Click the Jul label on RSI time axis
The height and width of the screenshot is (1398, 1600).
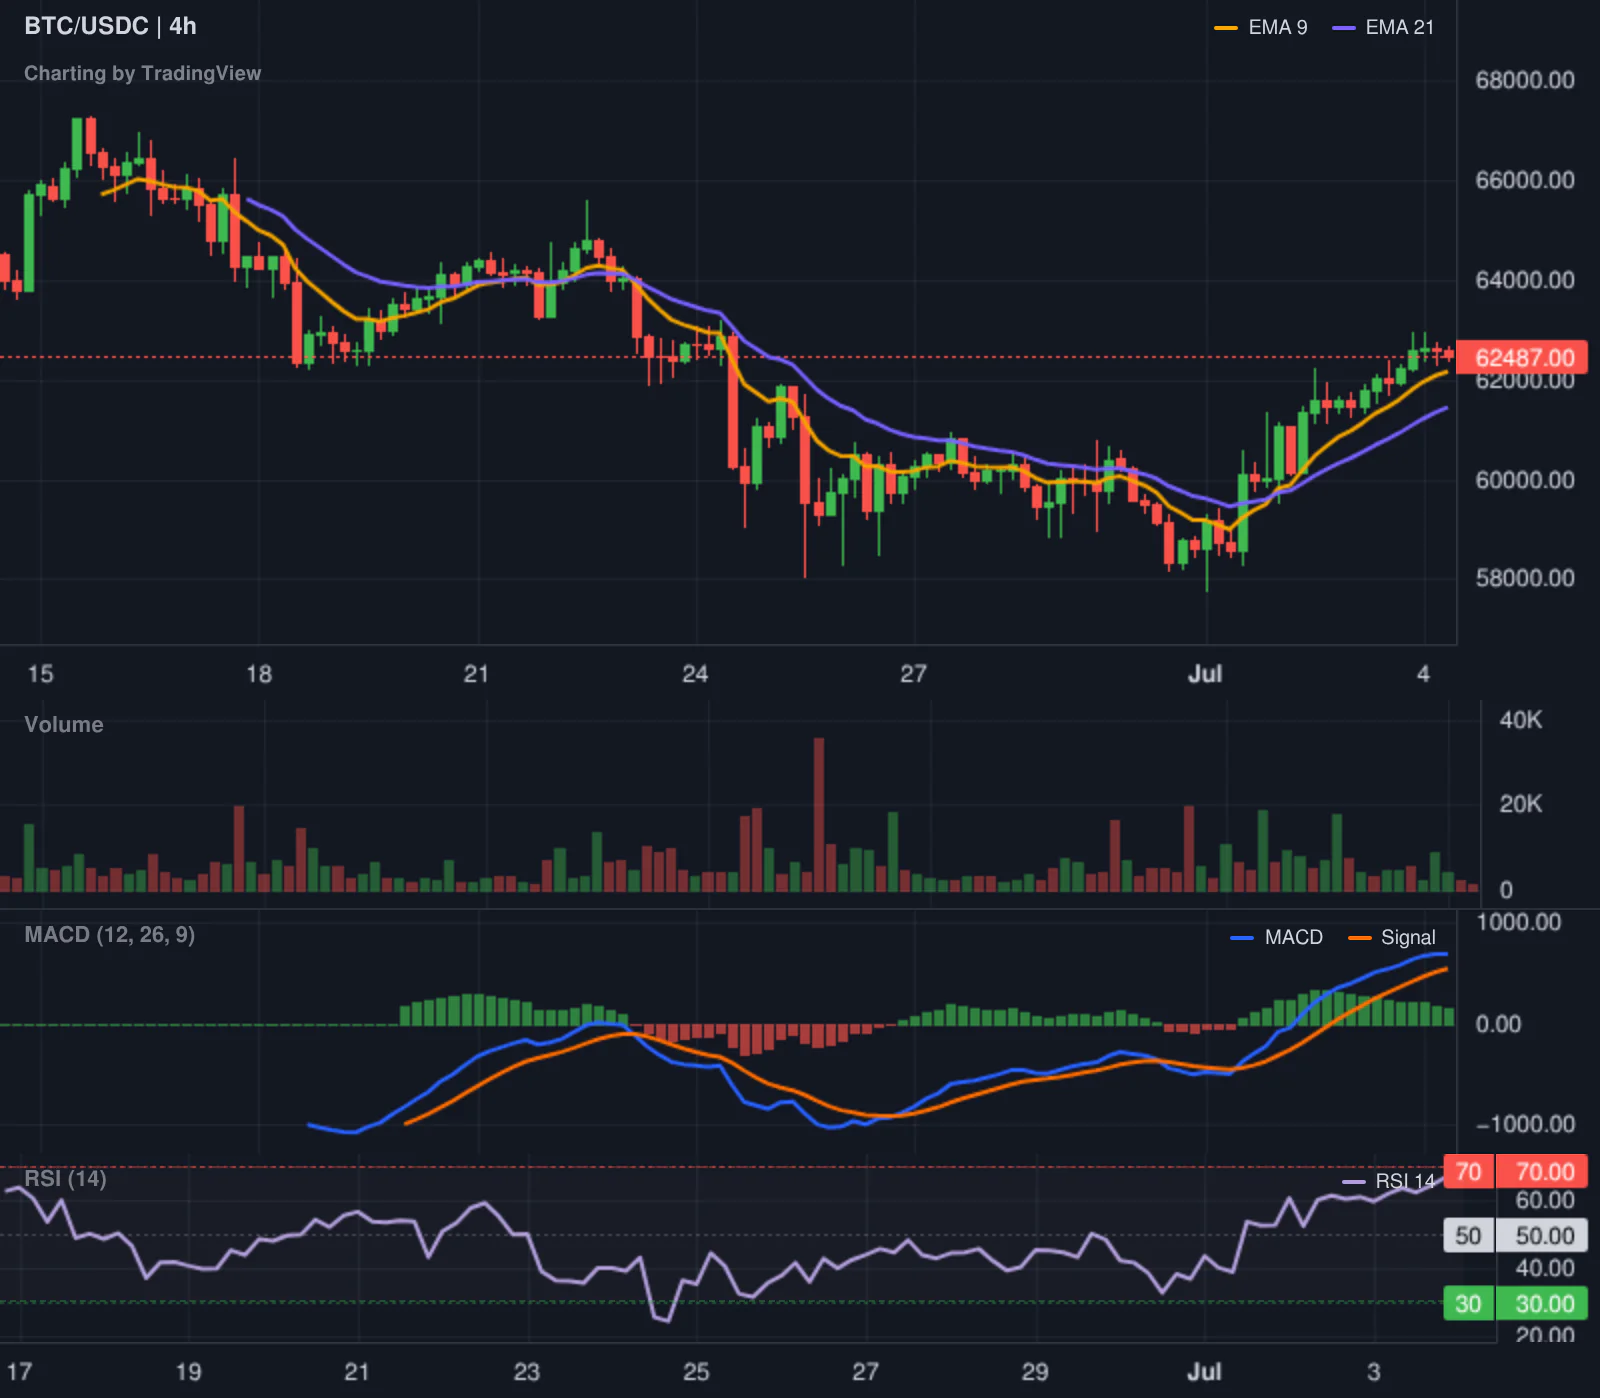pos(1204,1372)
